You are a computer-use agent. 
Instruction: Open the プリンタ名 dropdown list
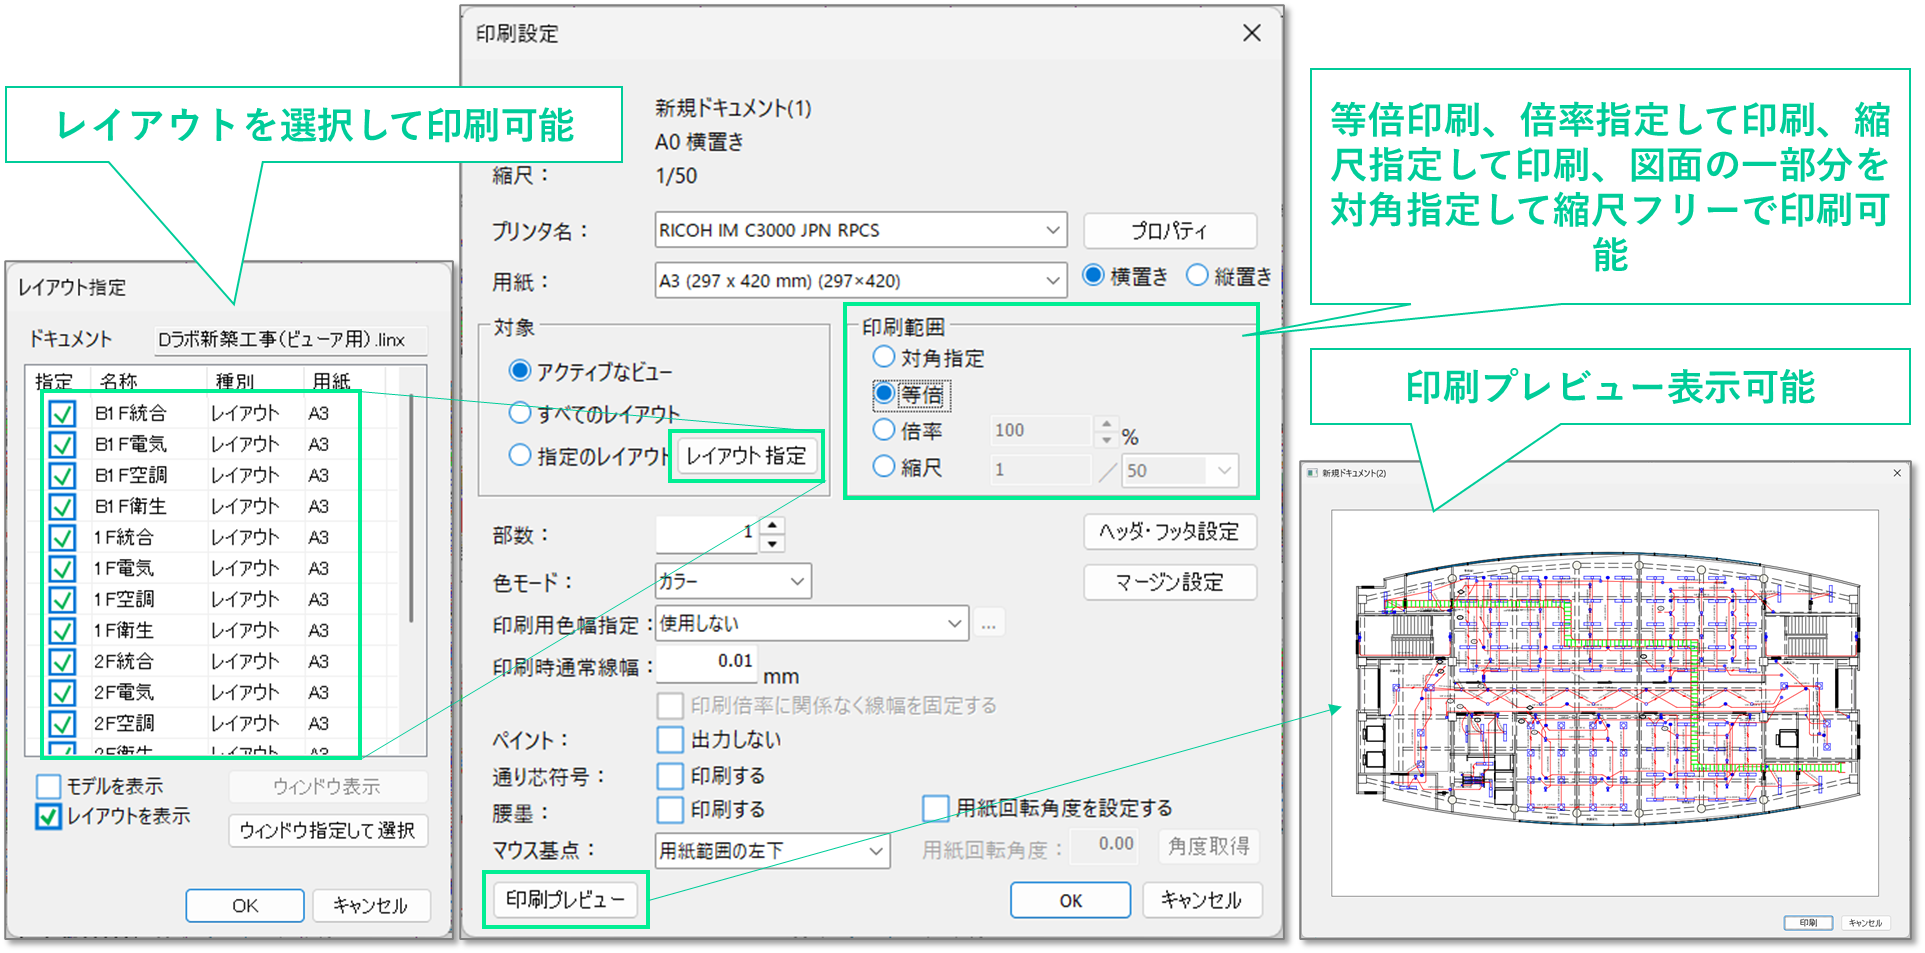[x=1052, y=230]
